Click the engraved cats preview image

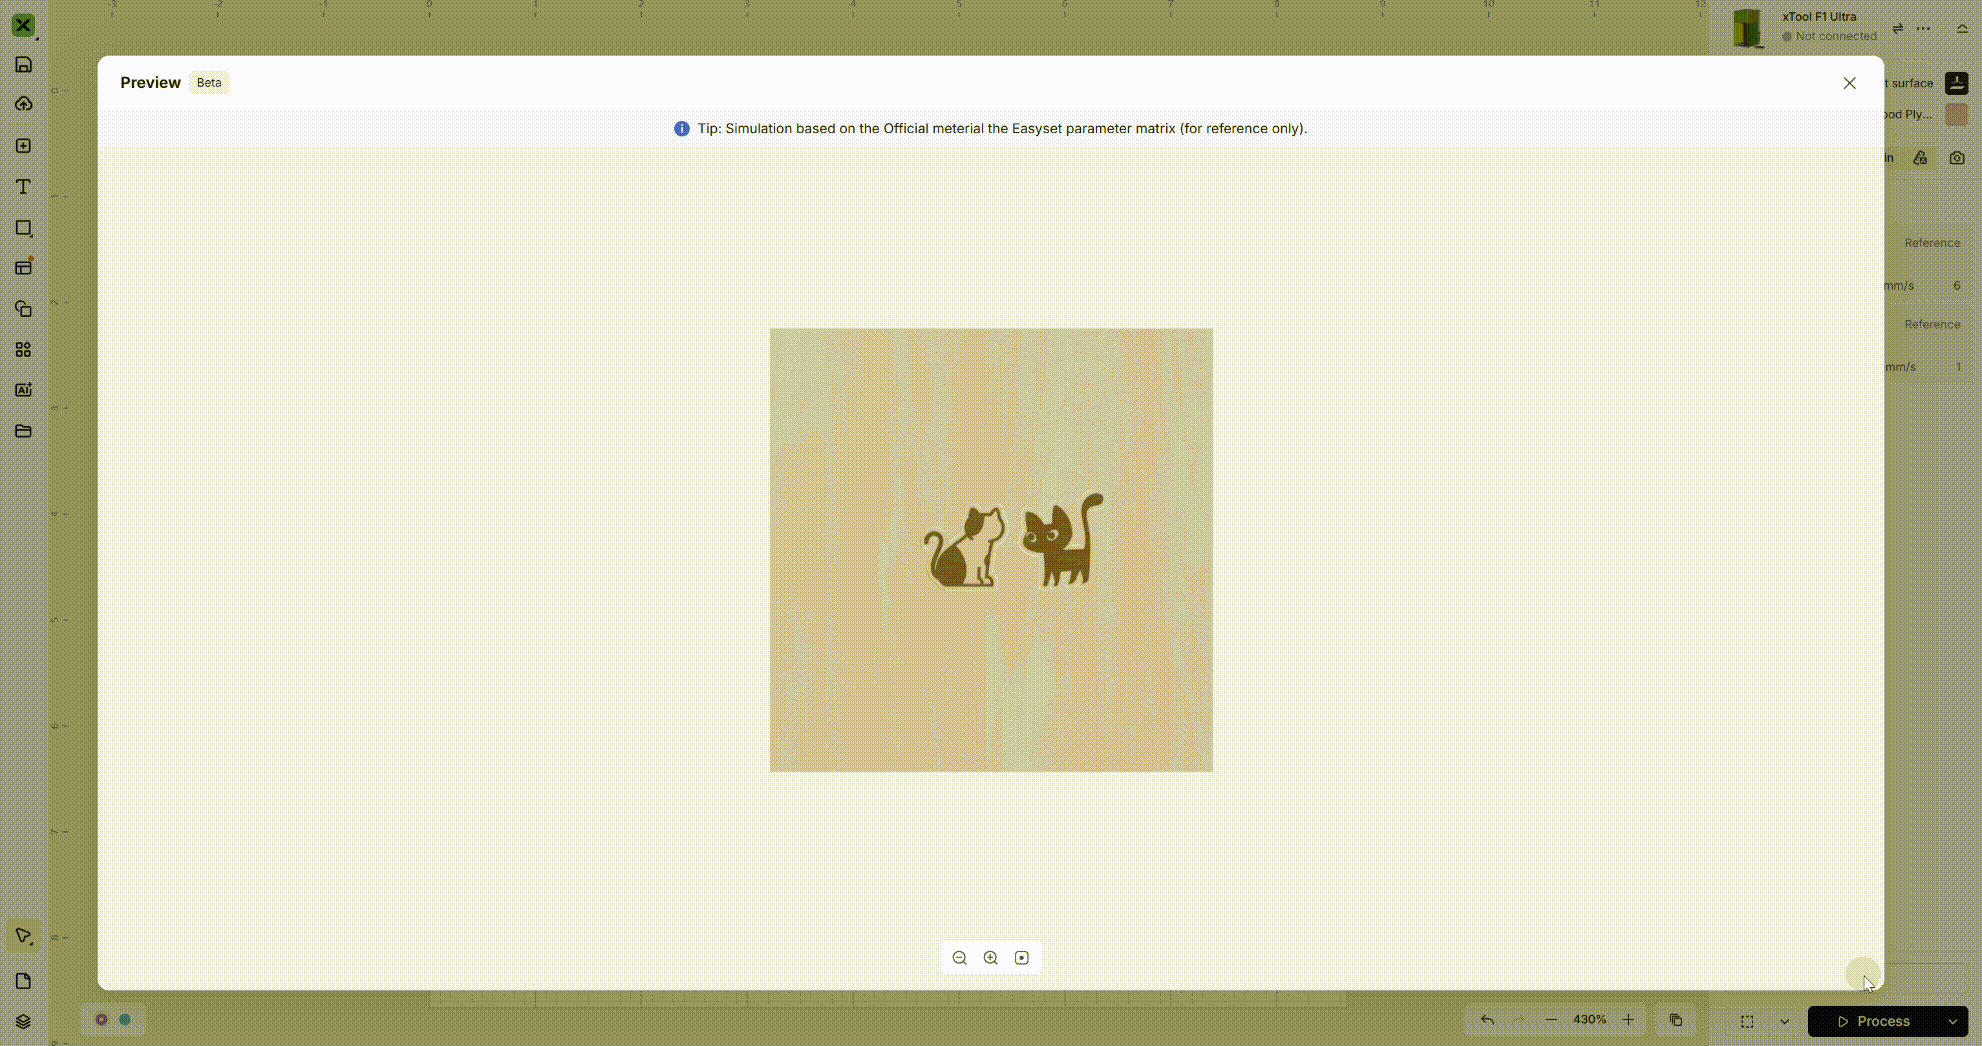pyautogui.click(x=991, y=550)
